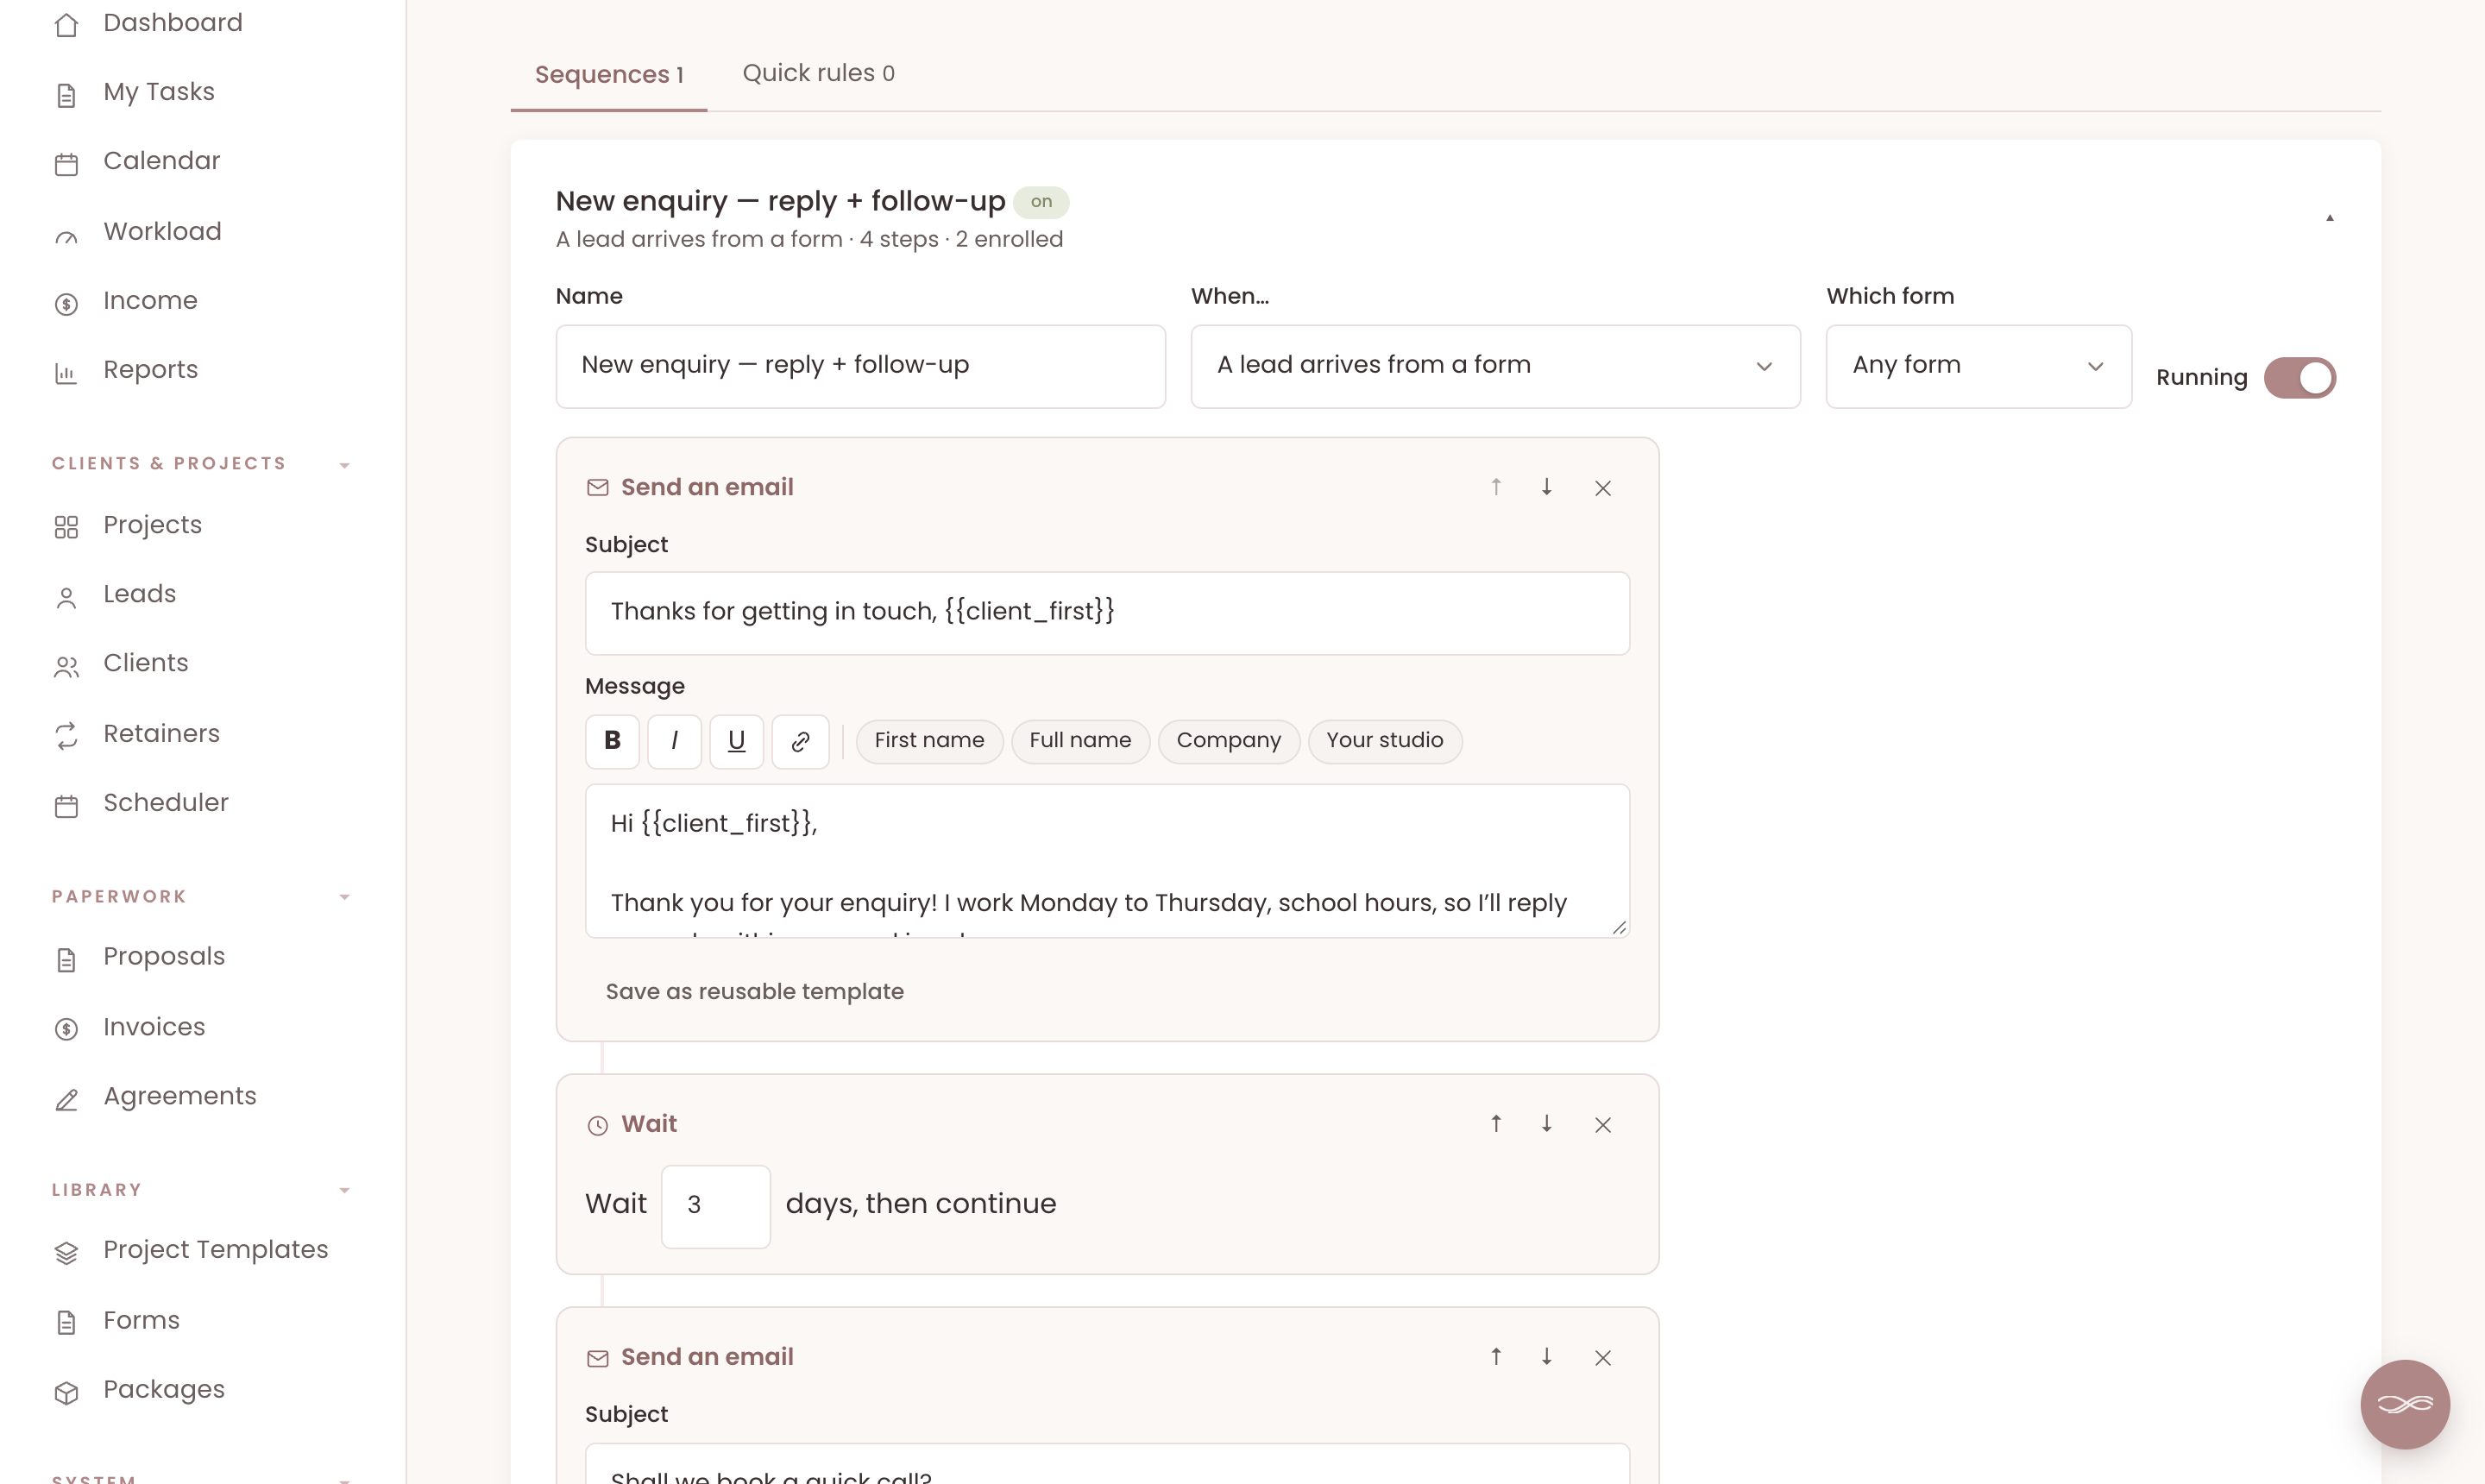Go to Calendar in sidebar
Image resolution: width=2485 pixels, height=1484 pixels.
tap(161, 161)
